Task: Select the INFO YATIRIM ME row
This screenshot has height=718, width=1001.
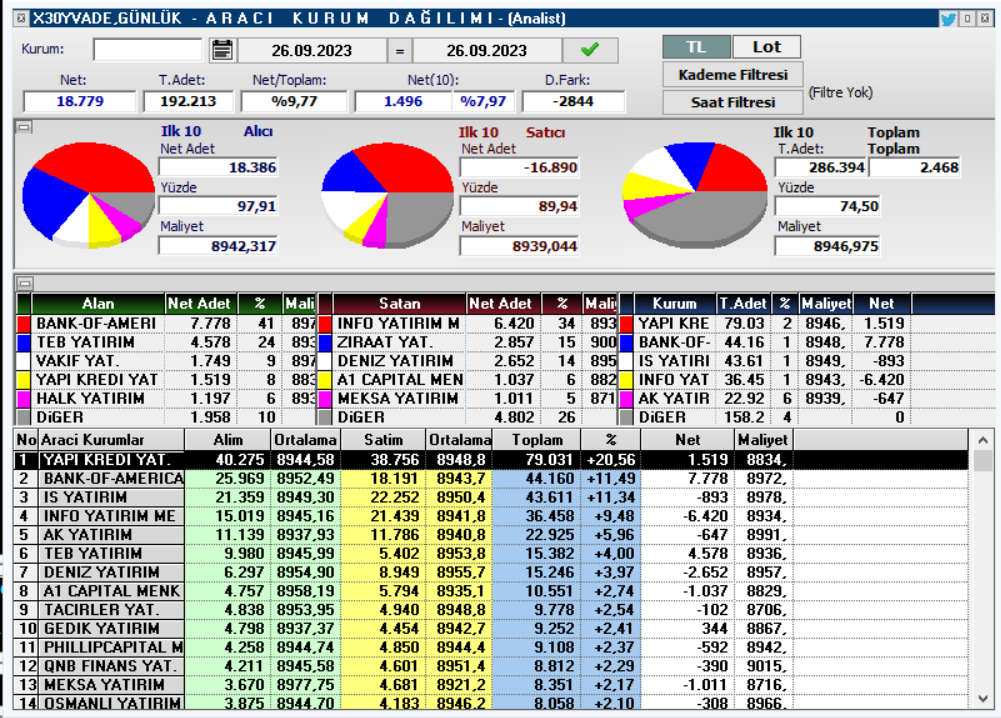Action: (490, 516)
